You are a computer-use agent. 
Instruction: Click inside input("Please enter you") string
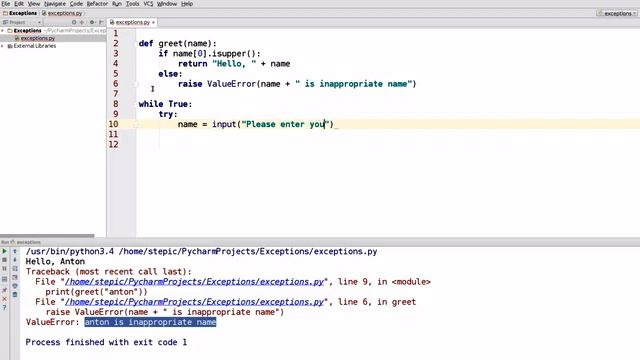pos(284,124)
